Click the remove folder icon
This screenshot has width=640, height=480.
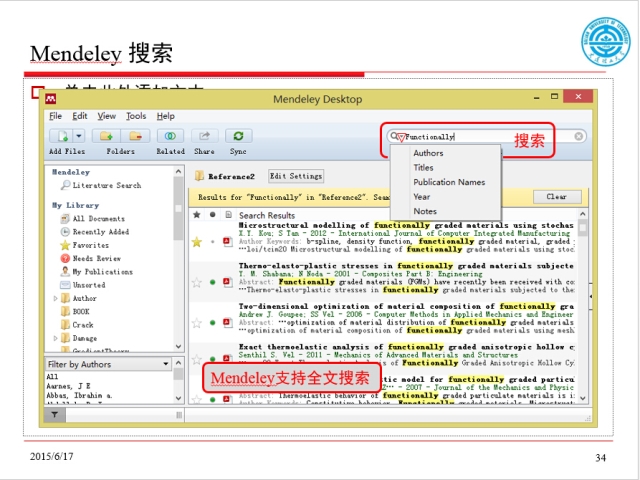[136, 136]
